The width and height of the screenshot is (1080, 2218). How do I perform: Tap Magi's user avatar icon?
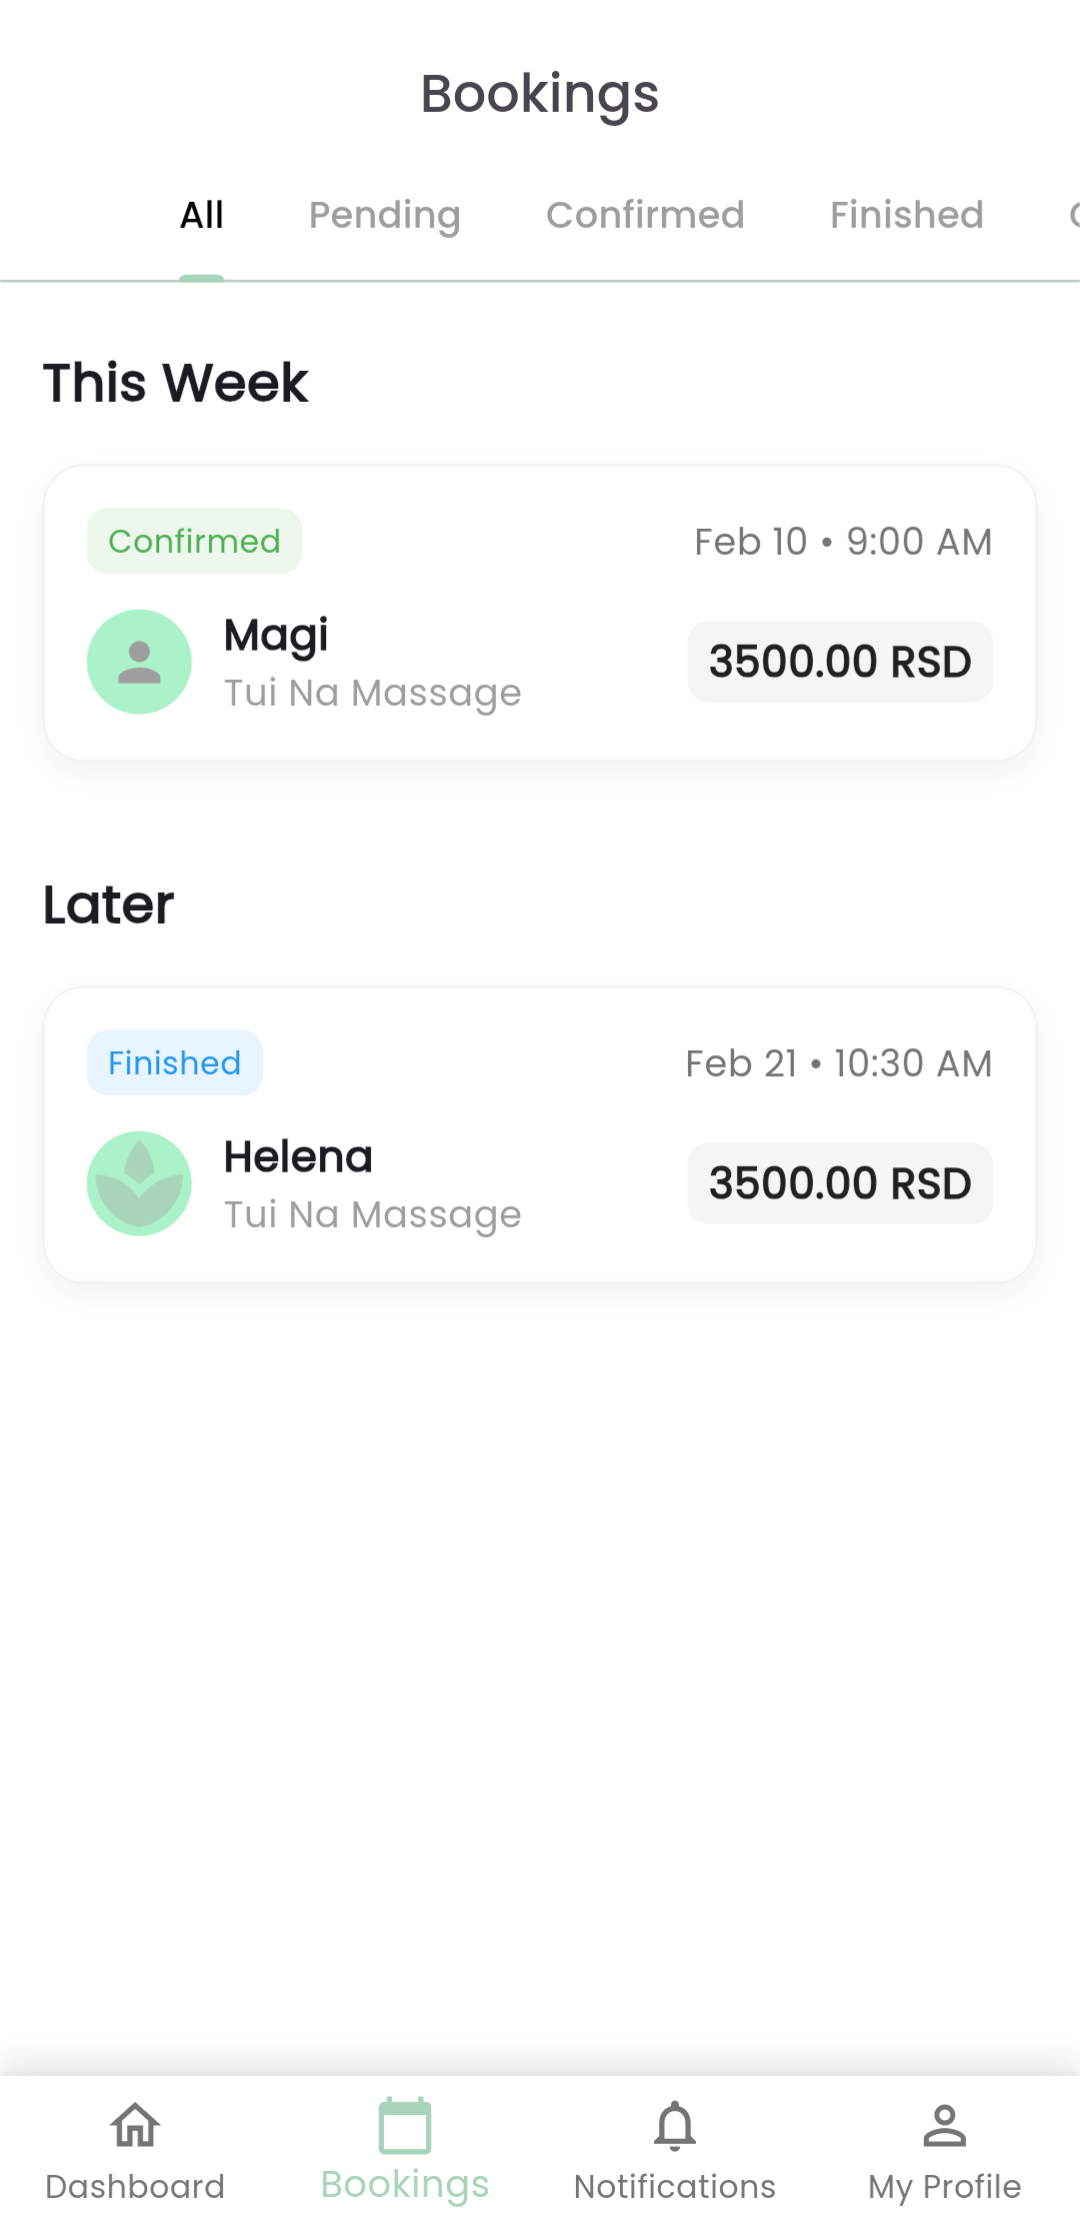click(x=139, y=662)
